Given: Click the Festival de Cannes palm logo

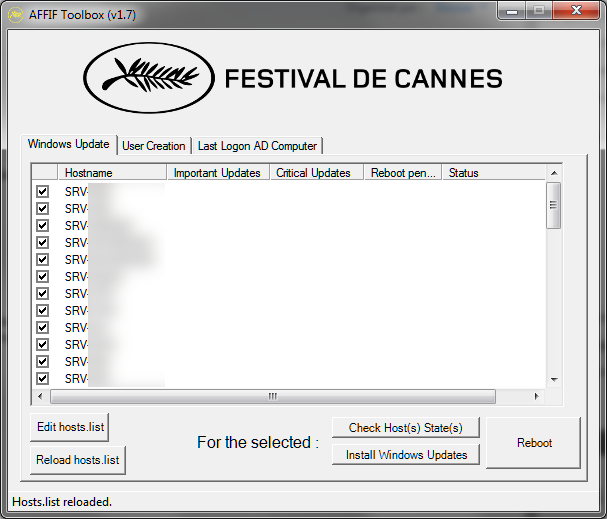Looking at the screenshot, I should (x=149, y=78).
